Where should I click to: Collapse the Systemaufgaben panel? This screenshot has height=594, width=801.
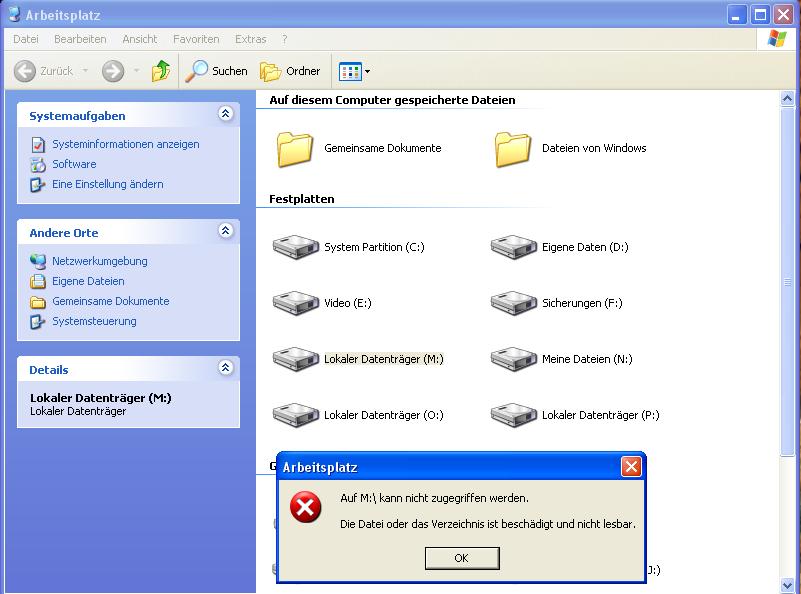225,113
